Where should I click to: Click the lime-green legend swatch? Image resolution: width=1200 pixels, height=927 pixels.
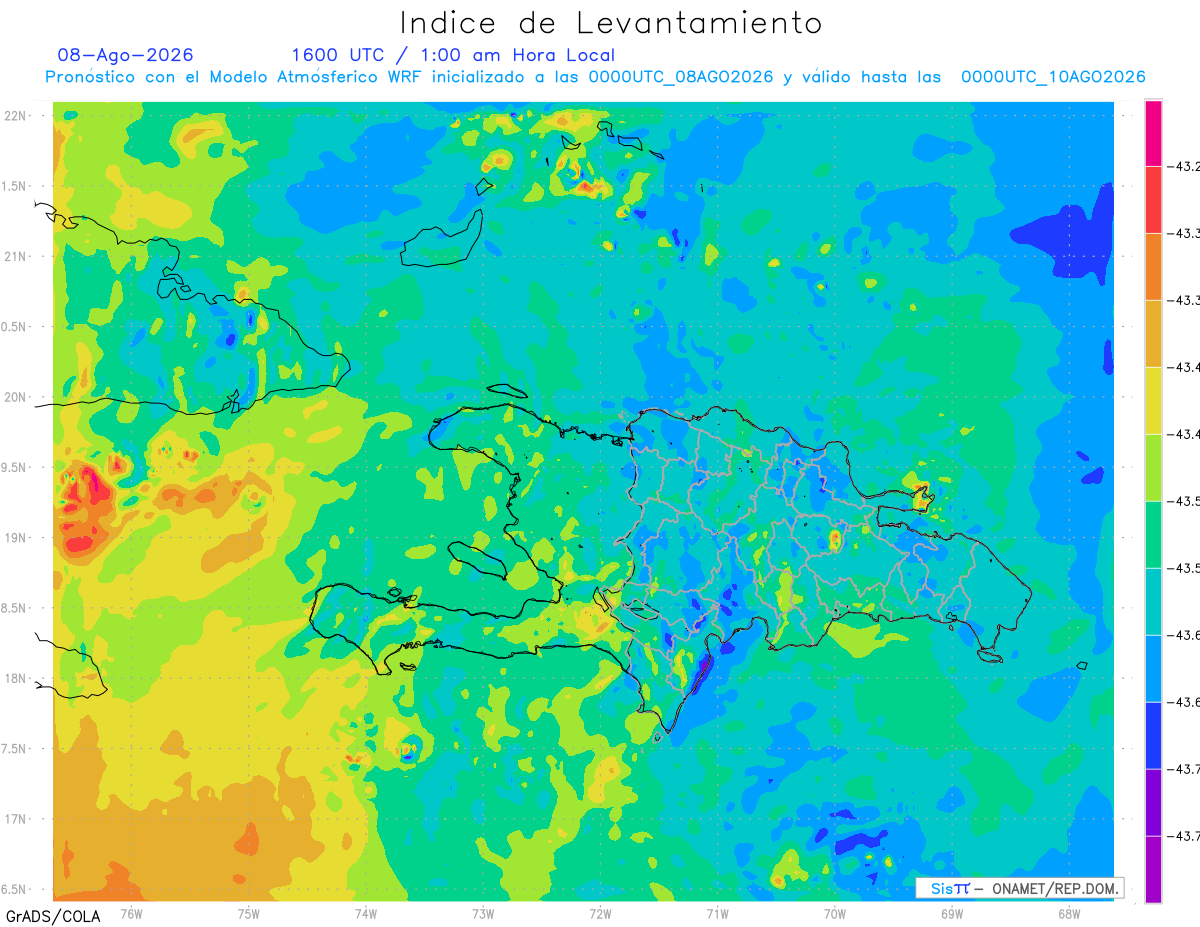point(1153,467)
